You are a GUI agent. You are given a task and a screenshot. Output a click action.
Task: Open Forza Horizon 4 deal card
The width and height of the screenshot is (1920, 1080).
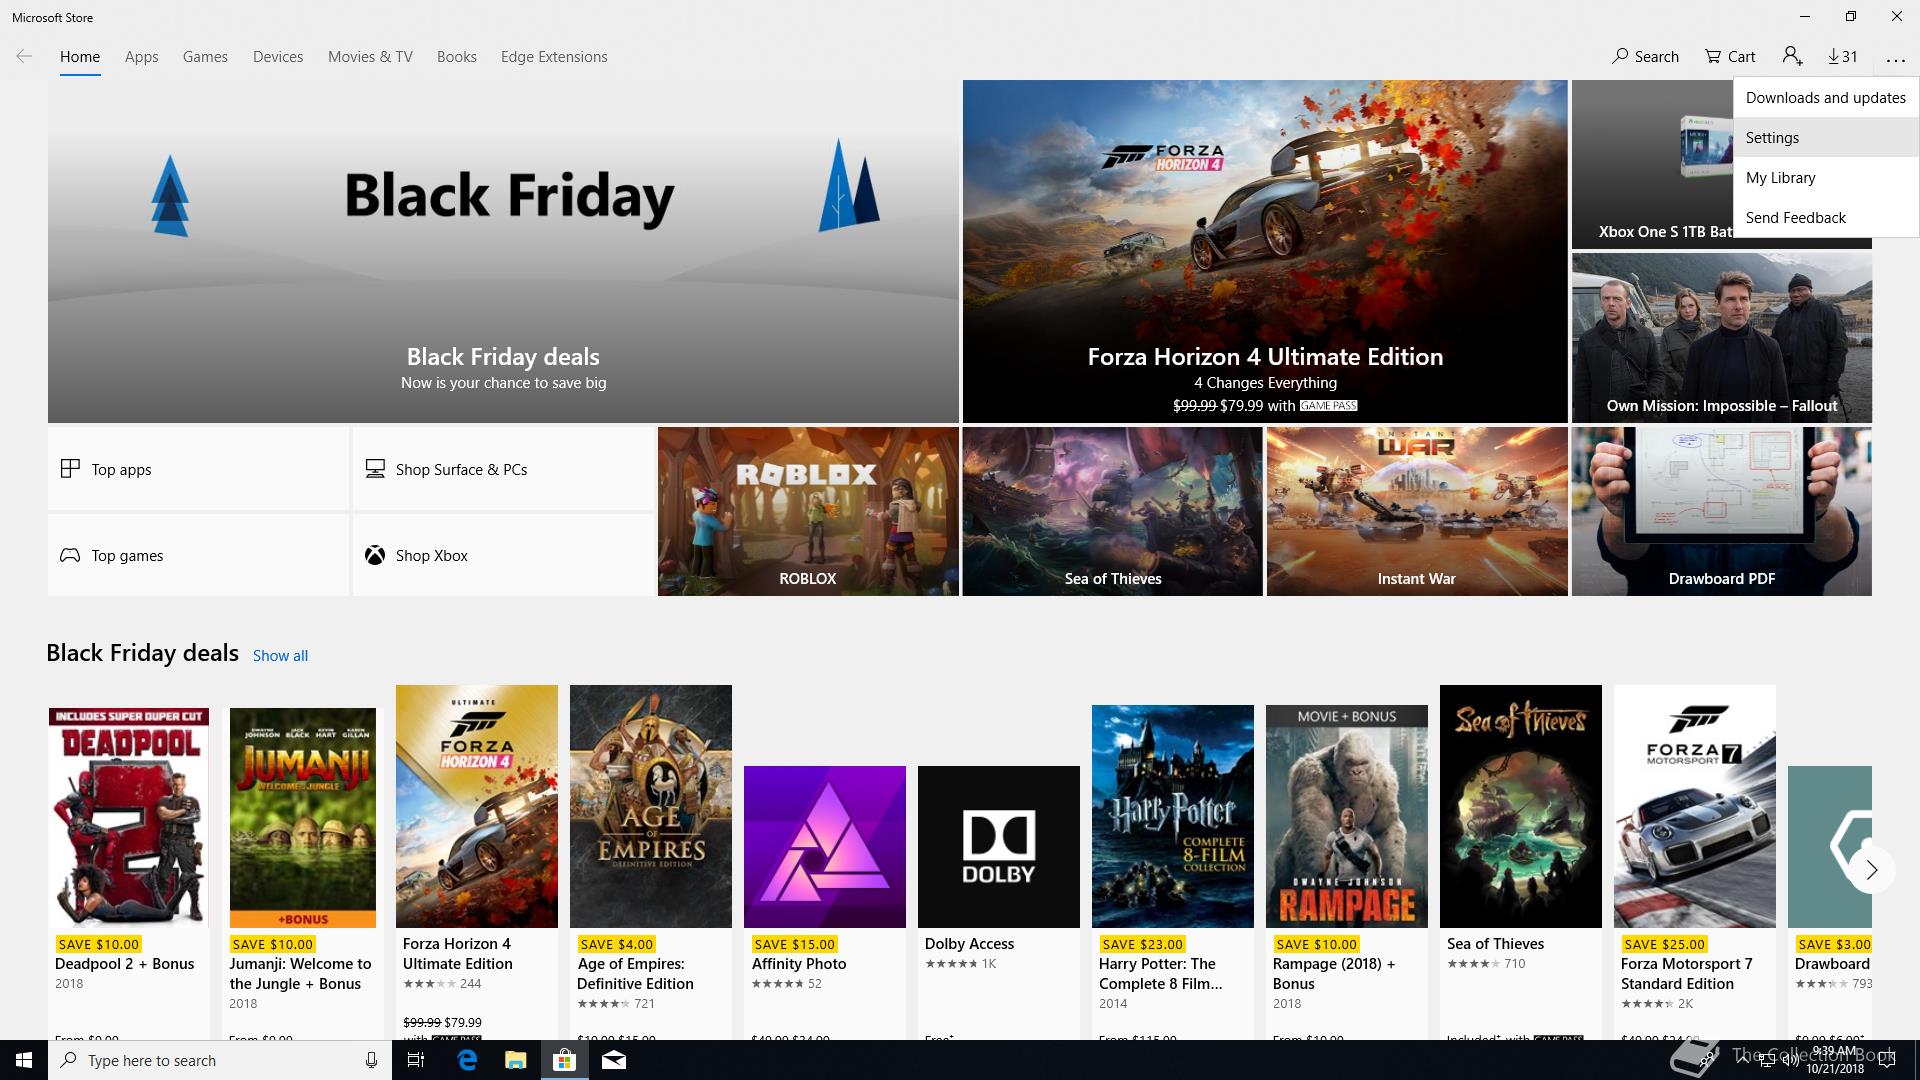pos(477,860)
